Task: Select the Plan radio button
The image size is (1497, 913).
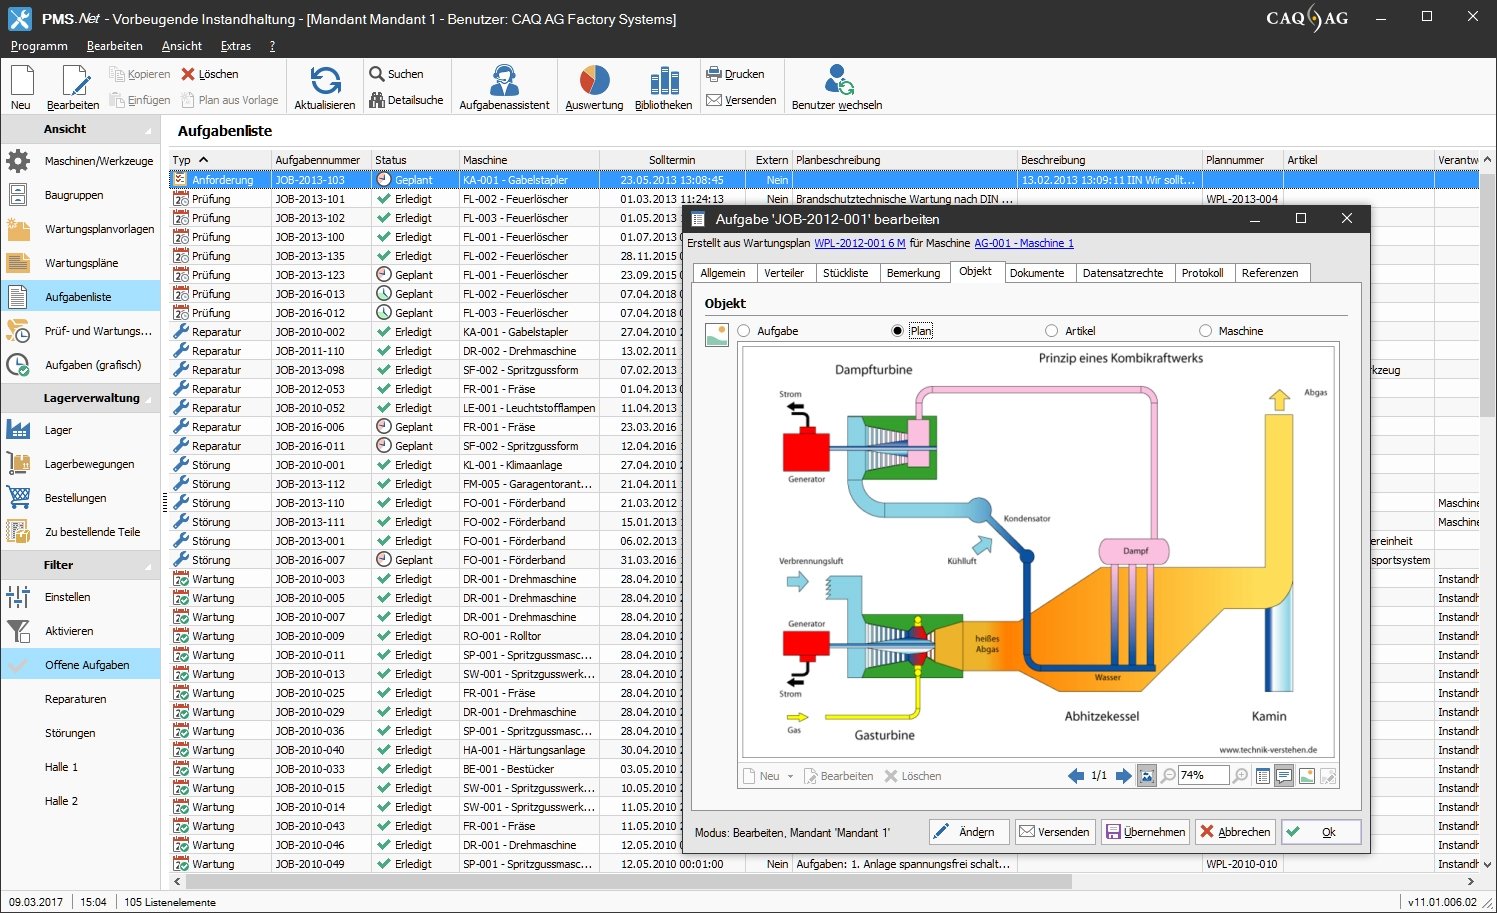Action: pos(897,331)
